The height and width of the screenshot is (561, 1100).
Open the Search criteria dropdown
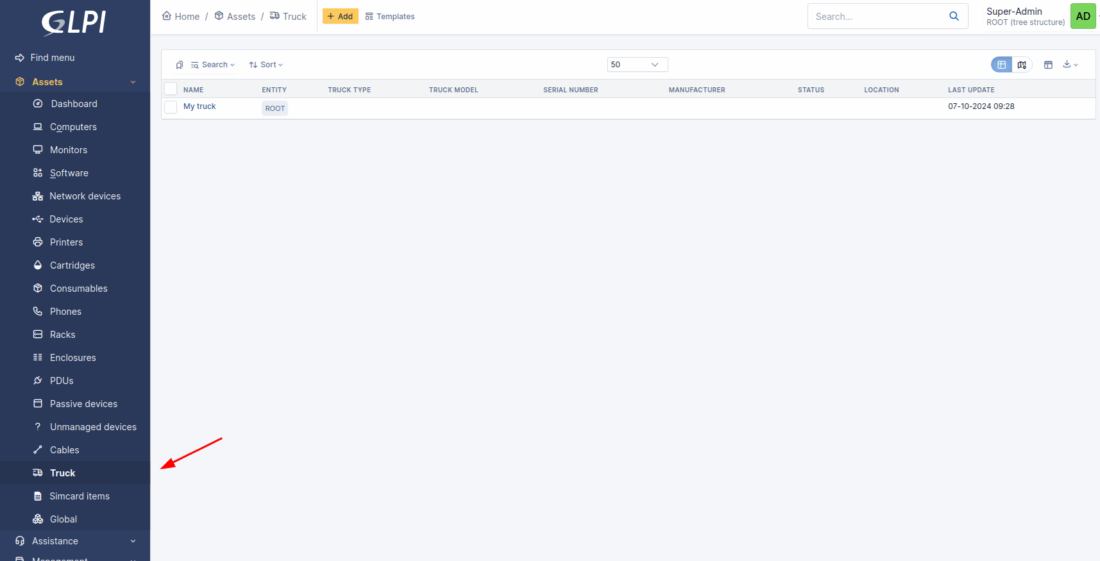click(213, 65)
